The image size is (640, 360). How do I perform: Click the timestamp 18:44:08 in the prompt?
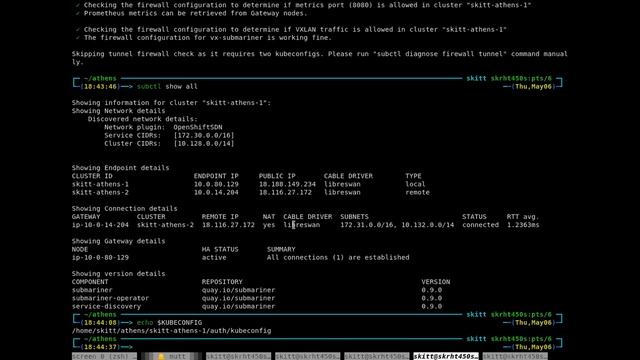[x=100, y=323]
